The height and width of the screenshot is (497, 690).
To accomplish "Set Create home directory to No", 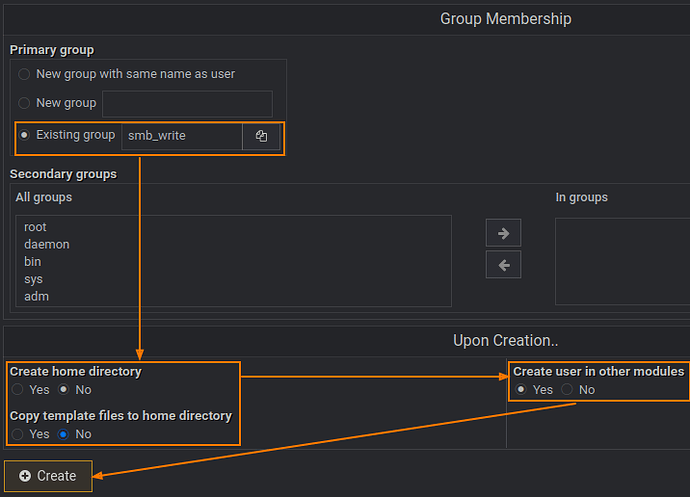I will (x=64, y=389).
